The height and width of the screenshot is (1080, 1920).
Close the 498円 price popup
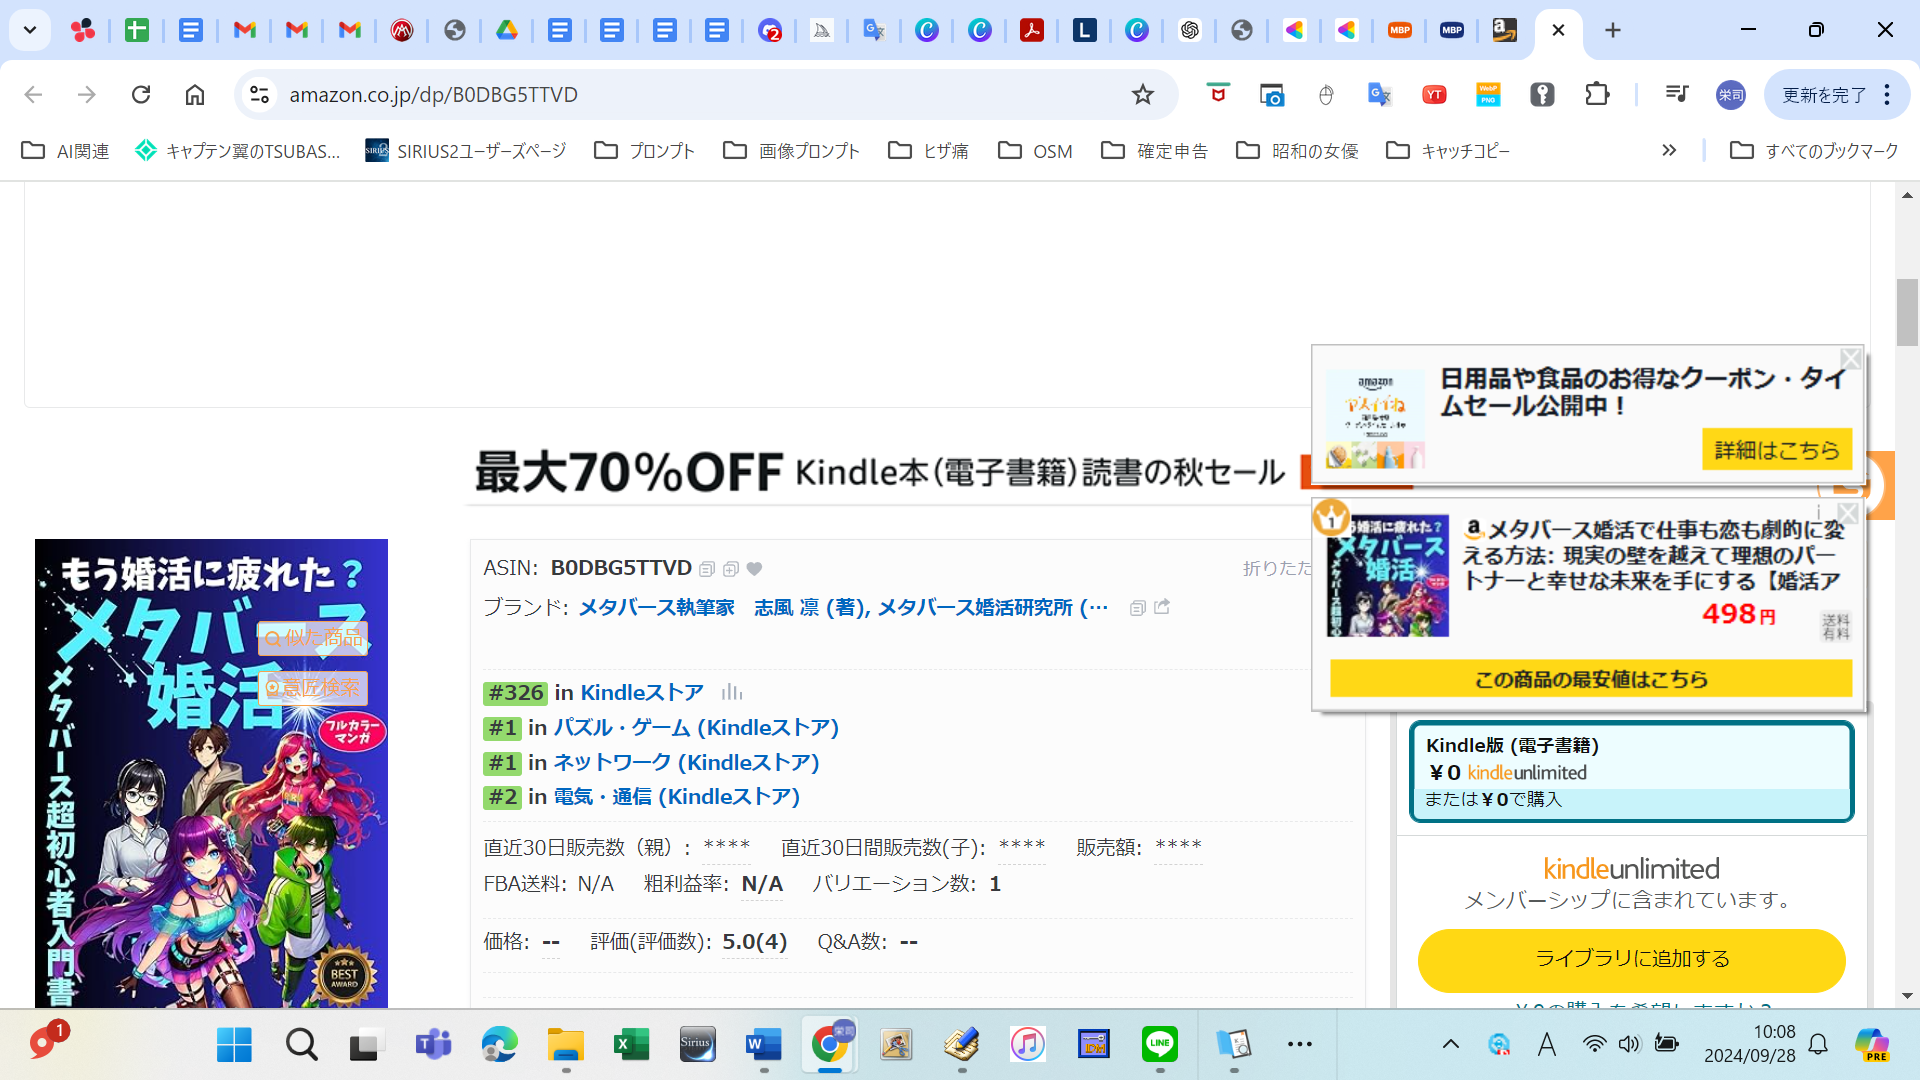click(1848, 513)
